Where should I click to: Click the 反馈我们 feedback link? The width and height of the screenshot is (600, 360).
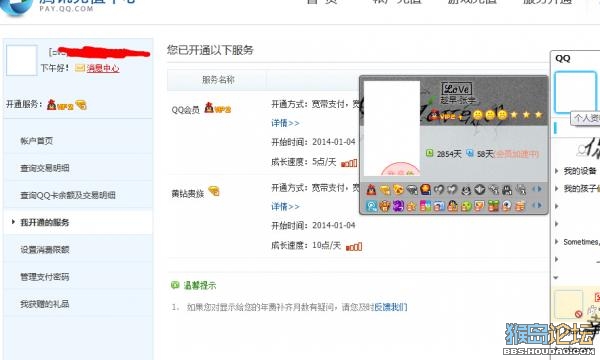click(390, 307)
